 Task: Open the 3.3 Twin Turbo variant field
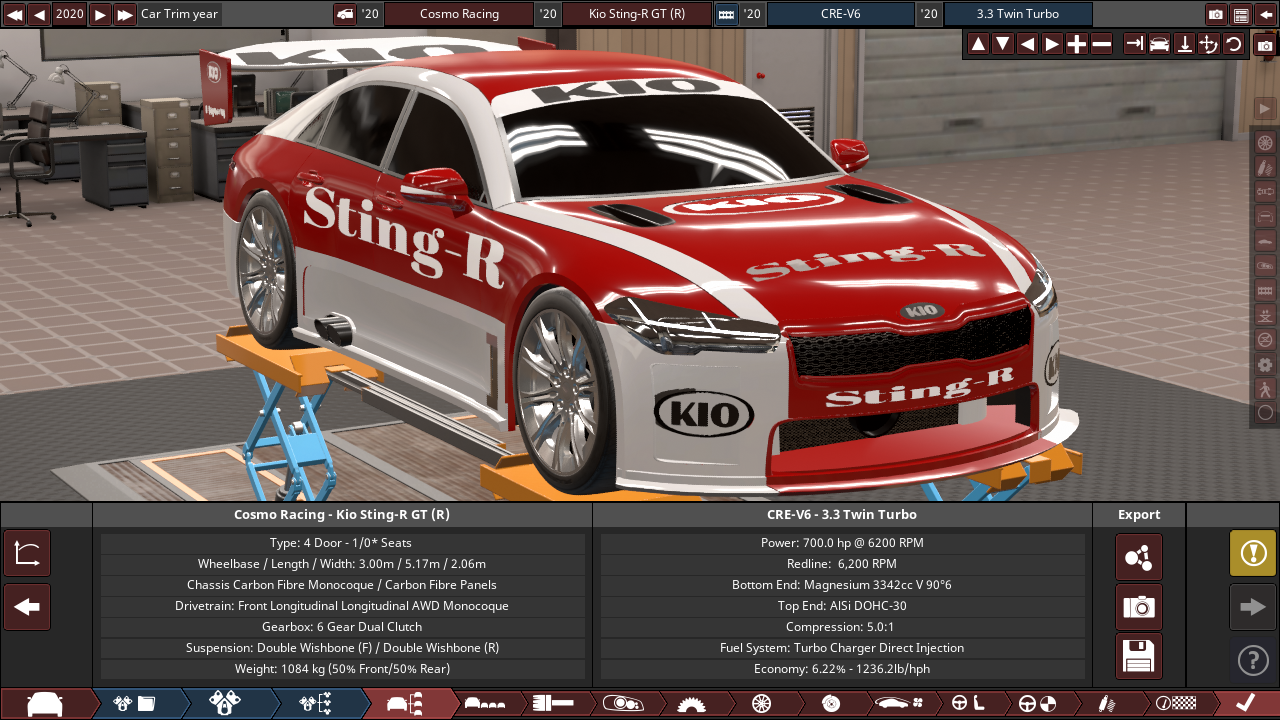(1018, 14)
